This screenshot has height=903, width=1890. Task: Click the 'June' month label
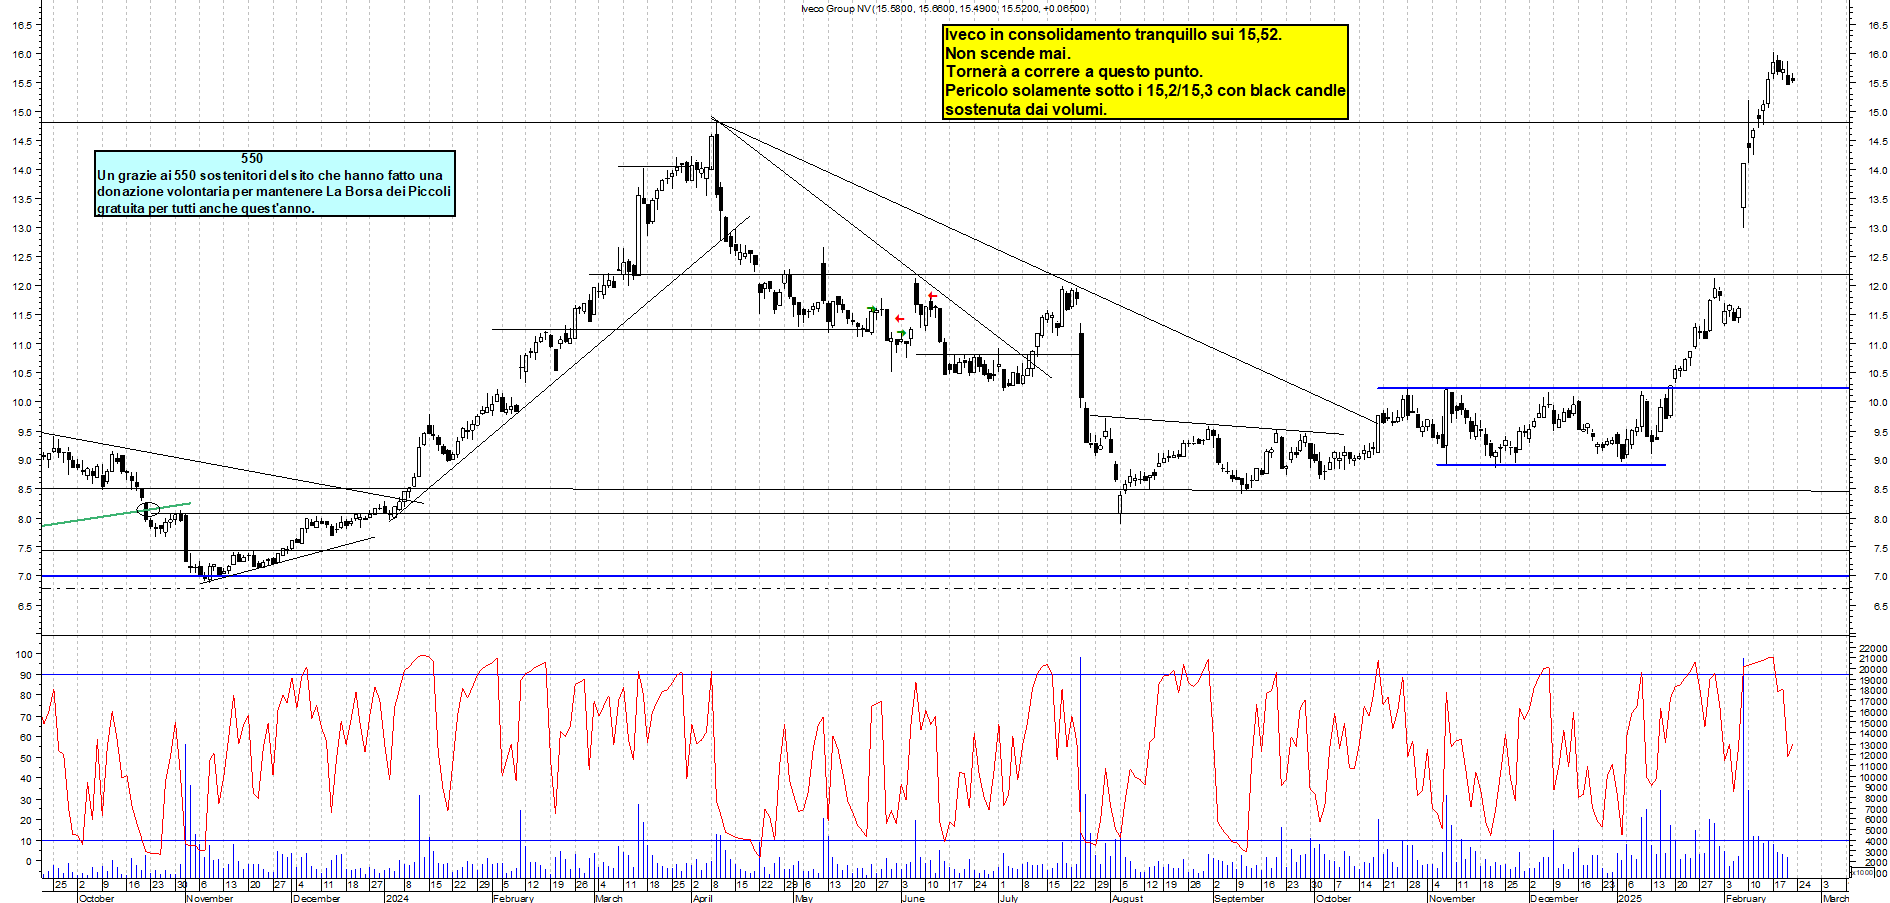(913, 898)
